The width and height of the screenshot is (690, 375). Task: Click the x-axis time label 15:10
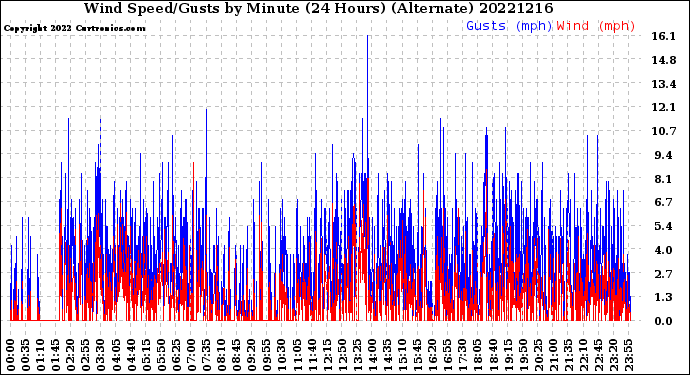402,355
